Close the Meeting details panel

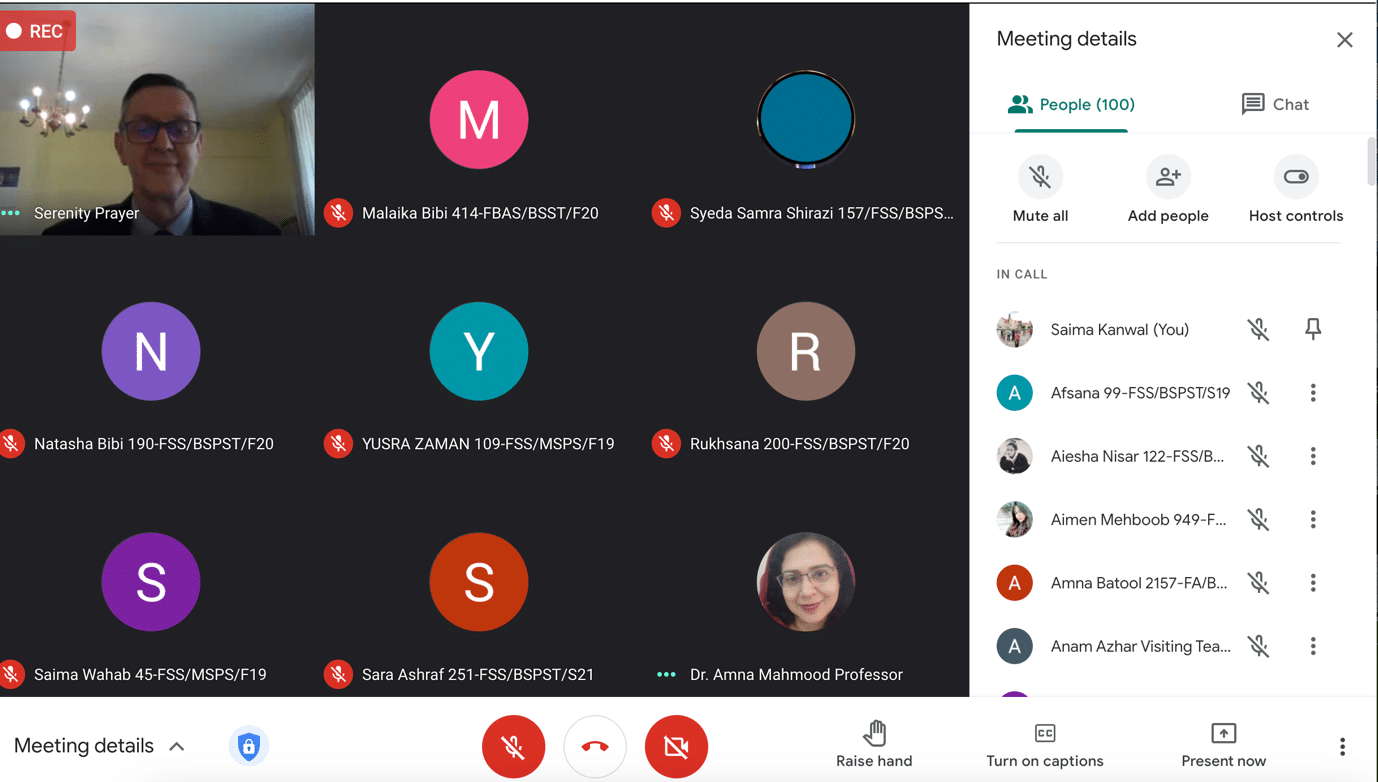coord(1344,40)
